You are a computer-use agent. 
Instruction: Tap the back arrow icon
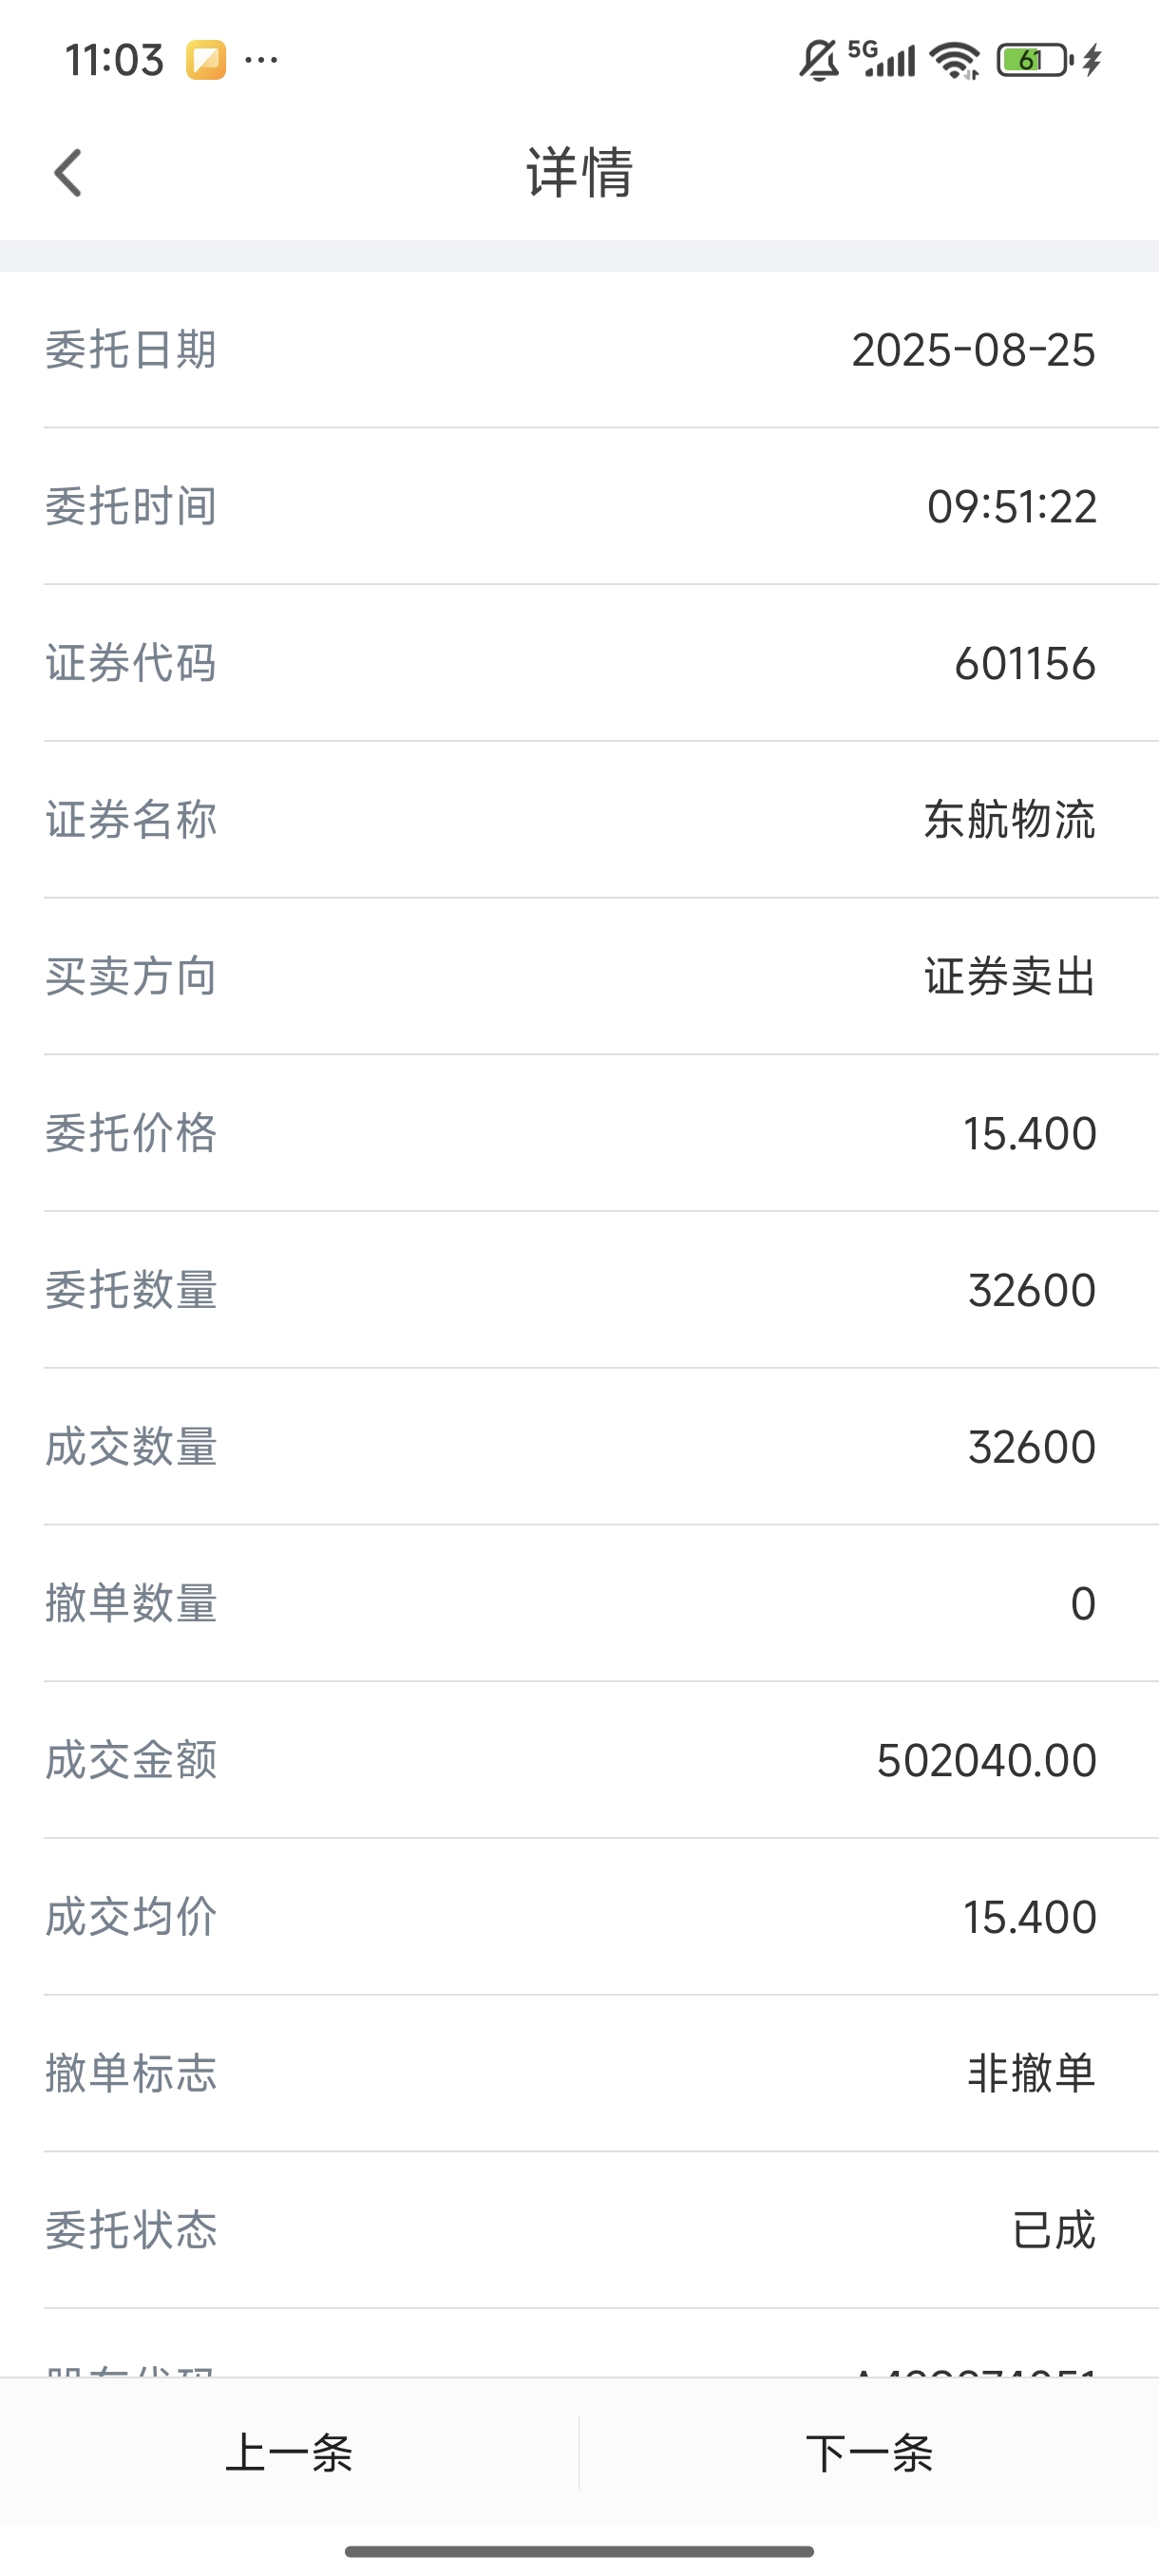coord(68,173)
